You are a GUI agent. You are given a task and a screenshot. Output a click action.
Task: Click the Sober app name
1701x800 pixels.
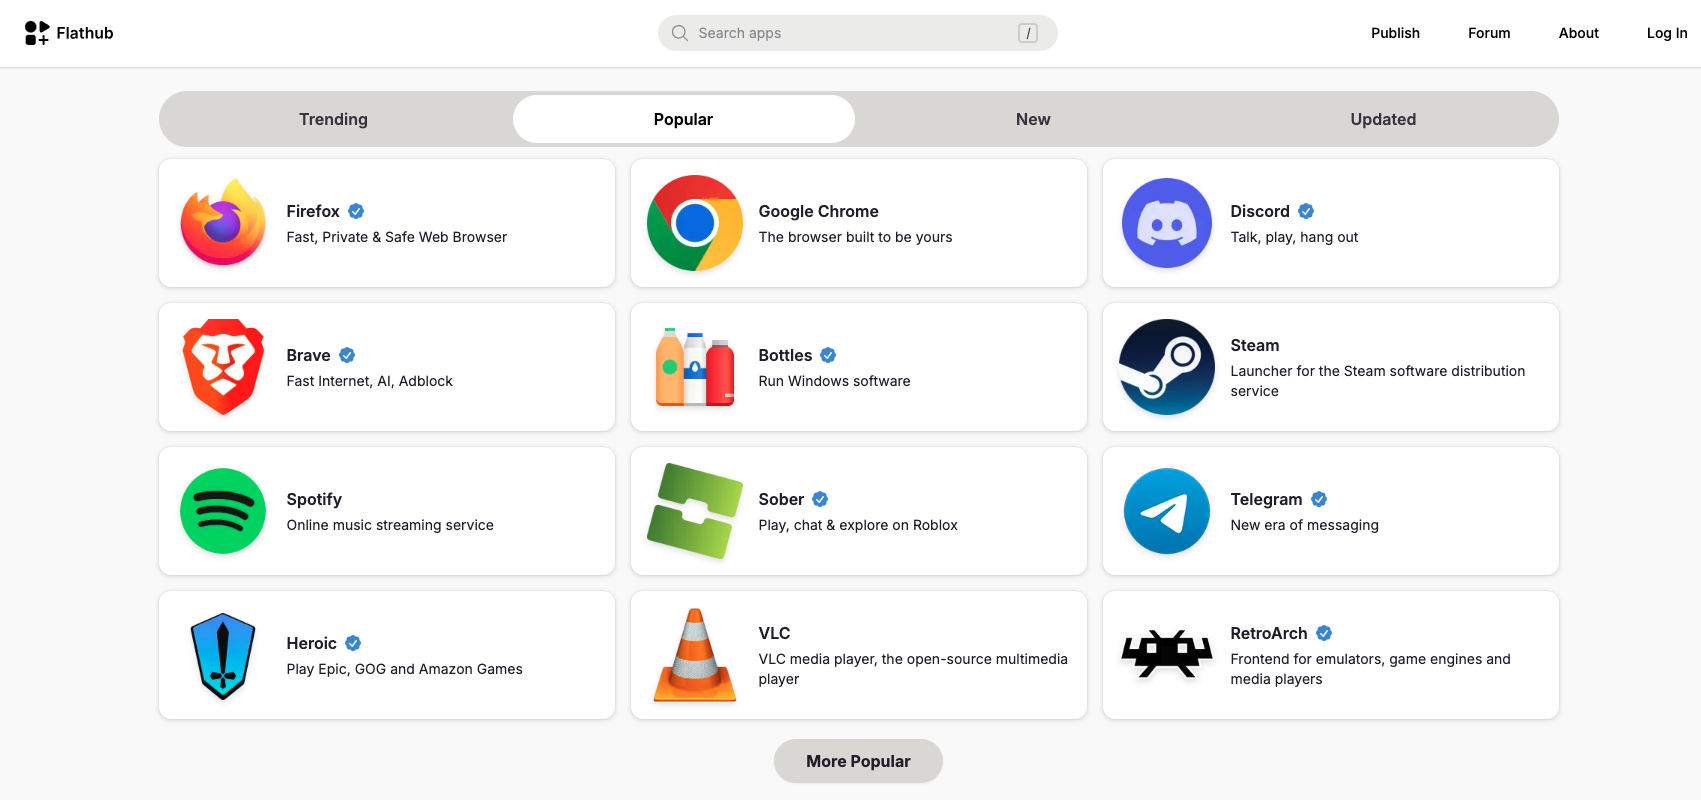[x=781, y=499]
